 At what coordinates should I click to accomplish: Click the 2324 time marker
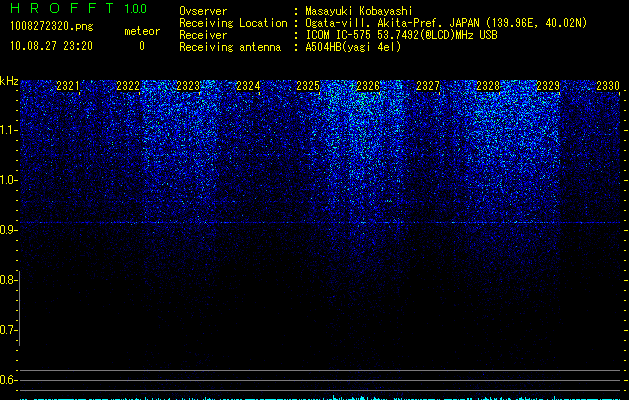pyautogui.click(x=248, y=86)
